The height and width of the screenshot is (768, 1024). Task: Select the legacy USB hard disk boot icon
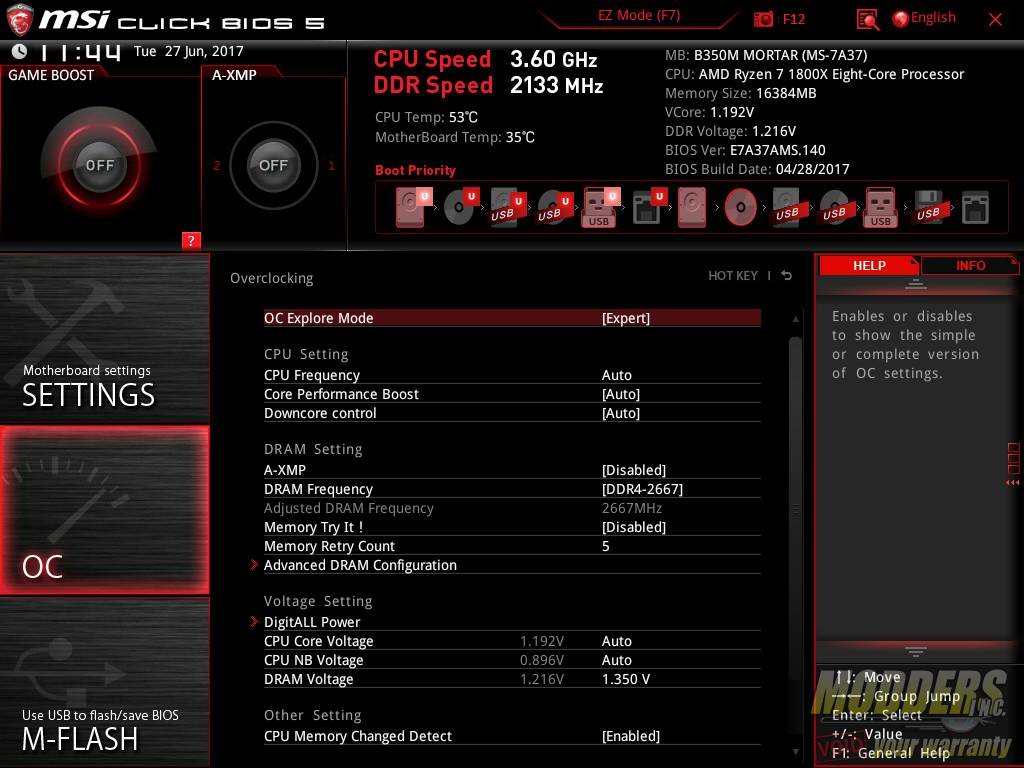788,207
